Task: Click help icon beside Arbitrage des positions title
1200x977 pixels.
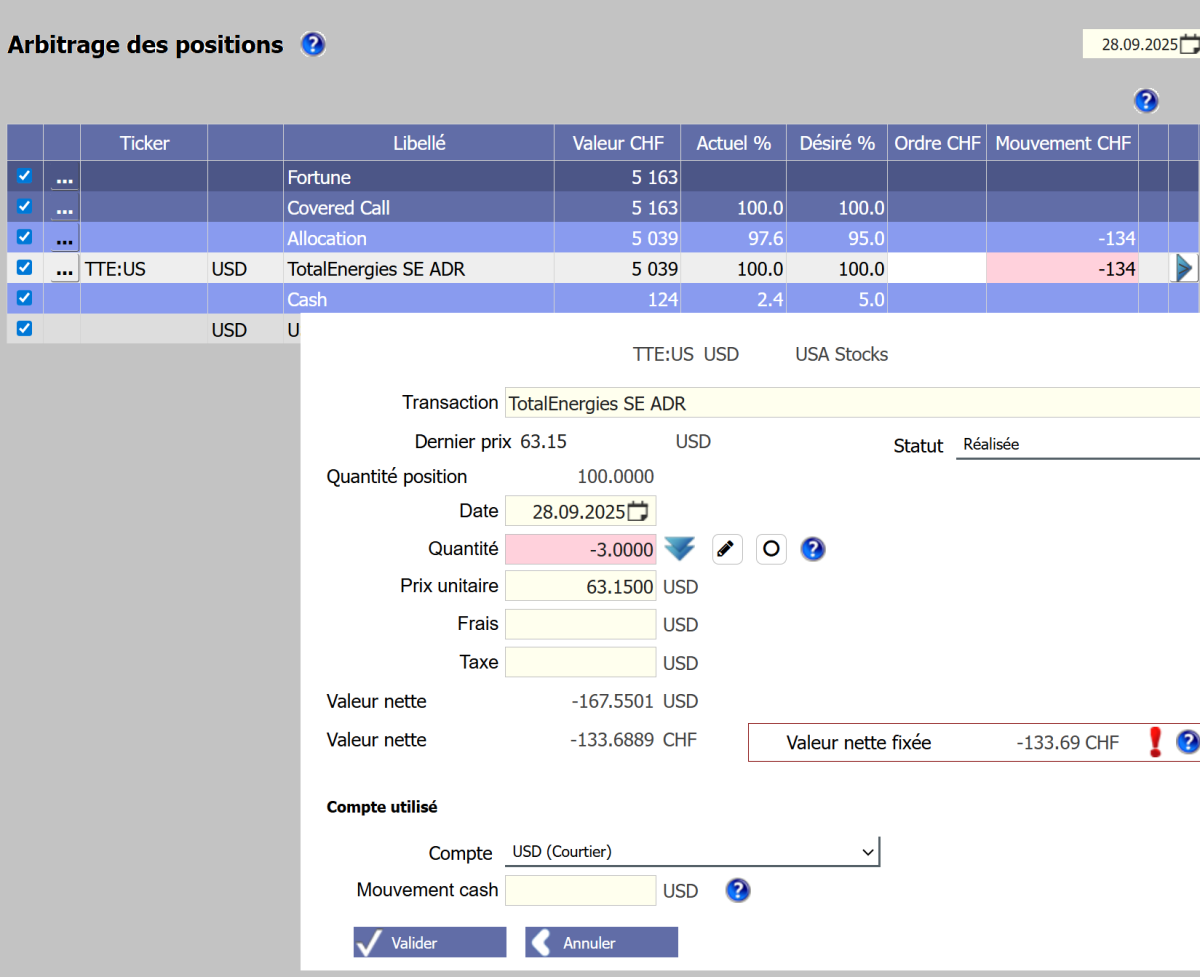Action: pyautogui.click(x=313, y=45)
